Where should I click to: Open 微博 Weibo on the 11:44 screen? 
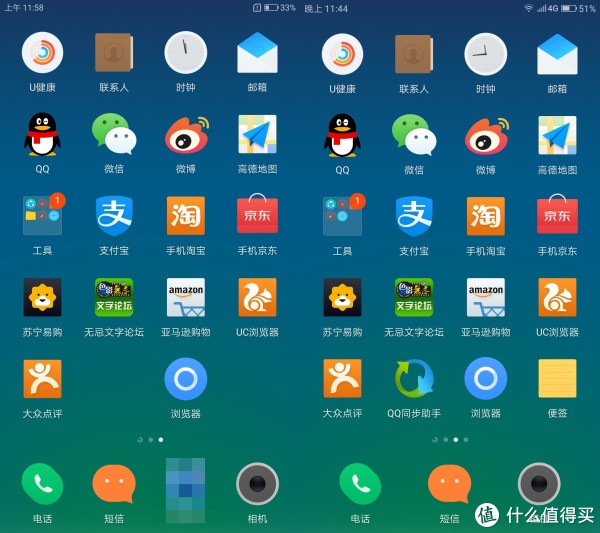(x=487, y=136)
